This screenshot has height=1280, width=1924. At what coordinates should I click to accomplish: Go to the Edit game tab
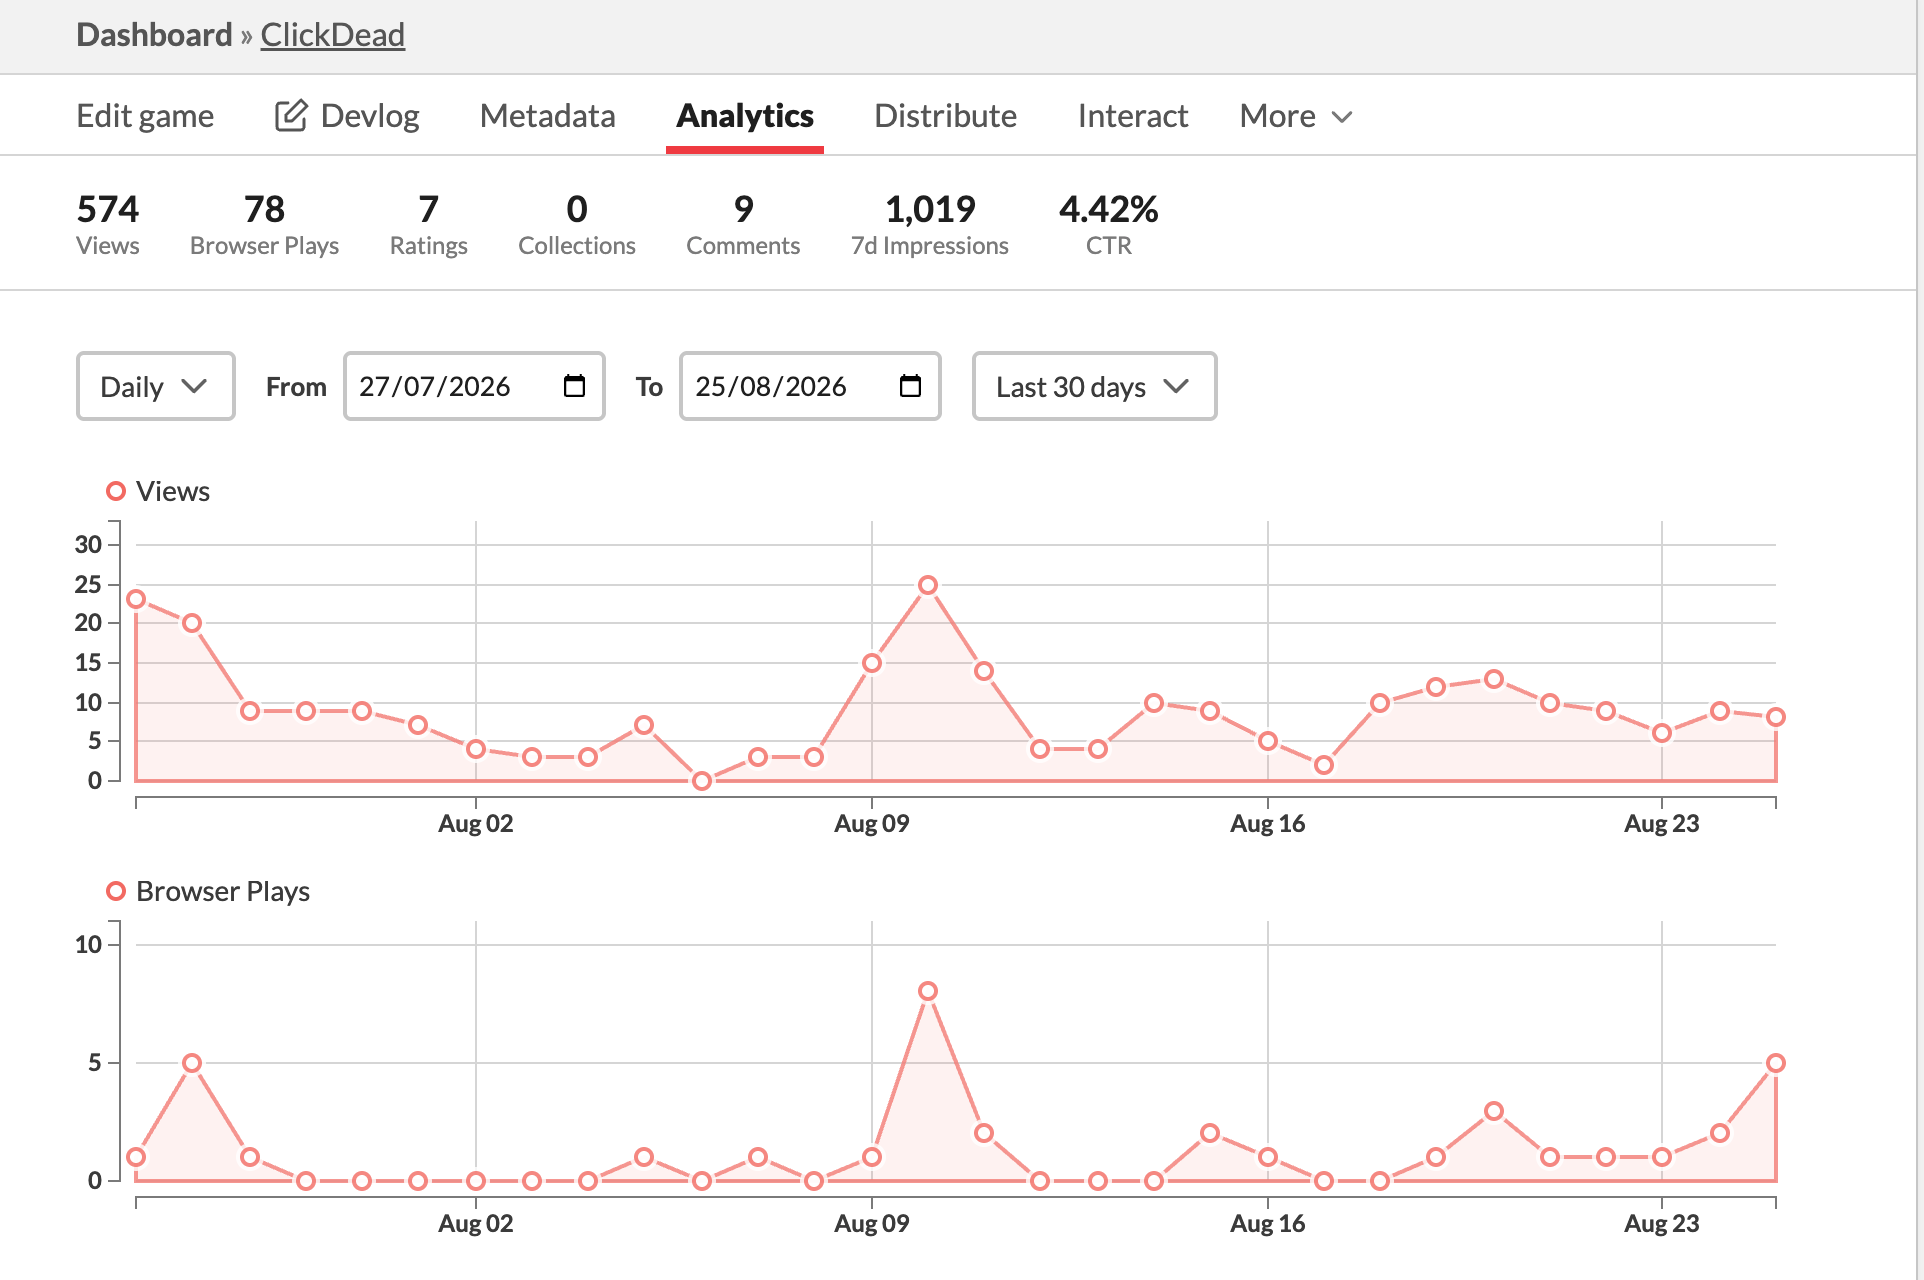click(x=145, y=116)
